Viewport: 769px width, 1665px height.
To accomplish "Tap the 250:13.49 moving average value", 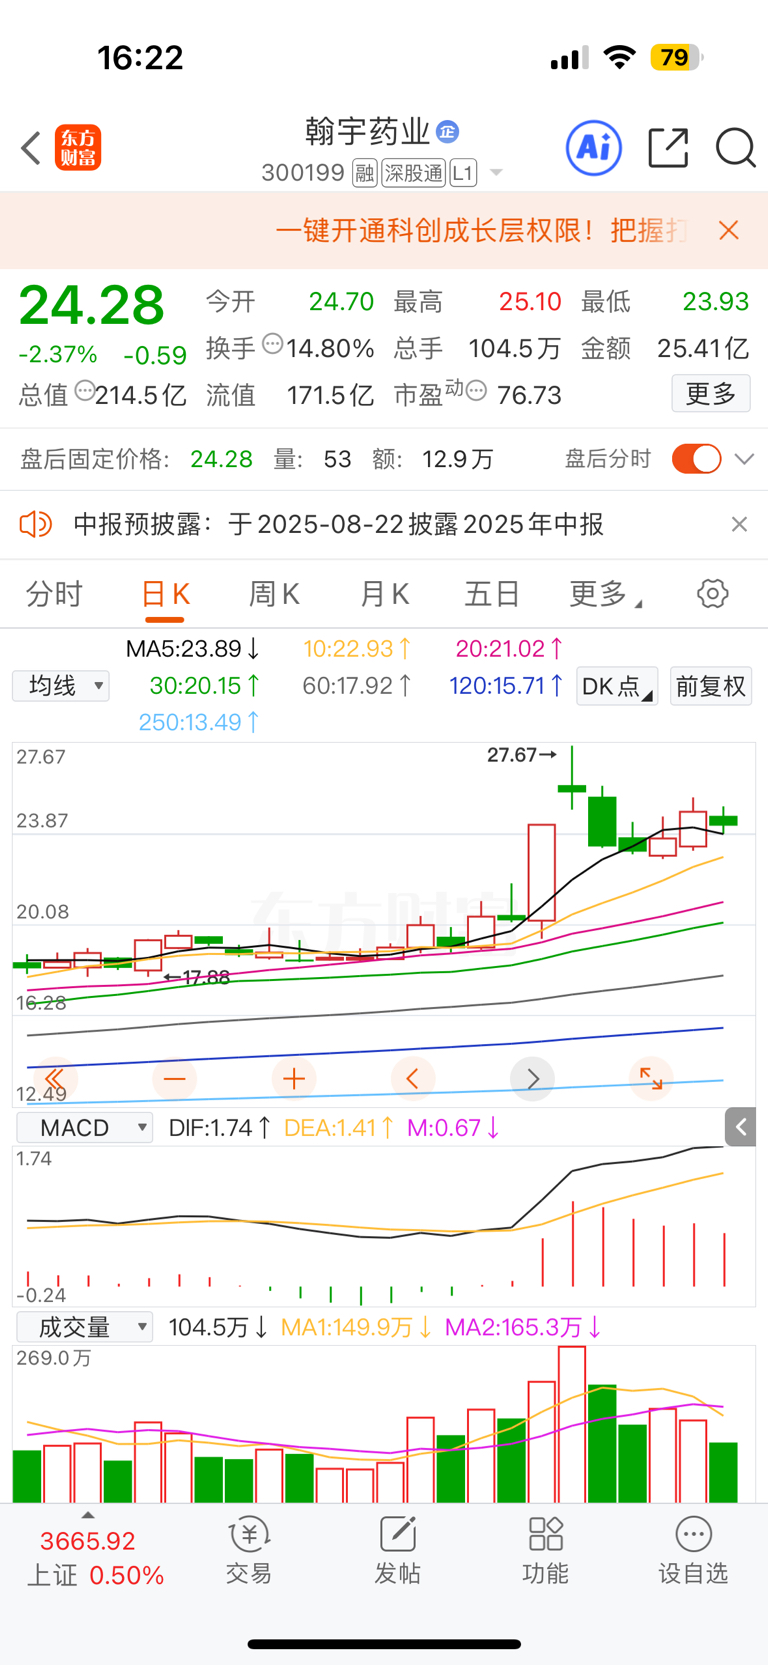I will coord(199,722).
